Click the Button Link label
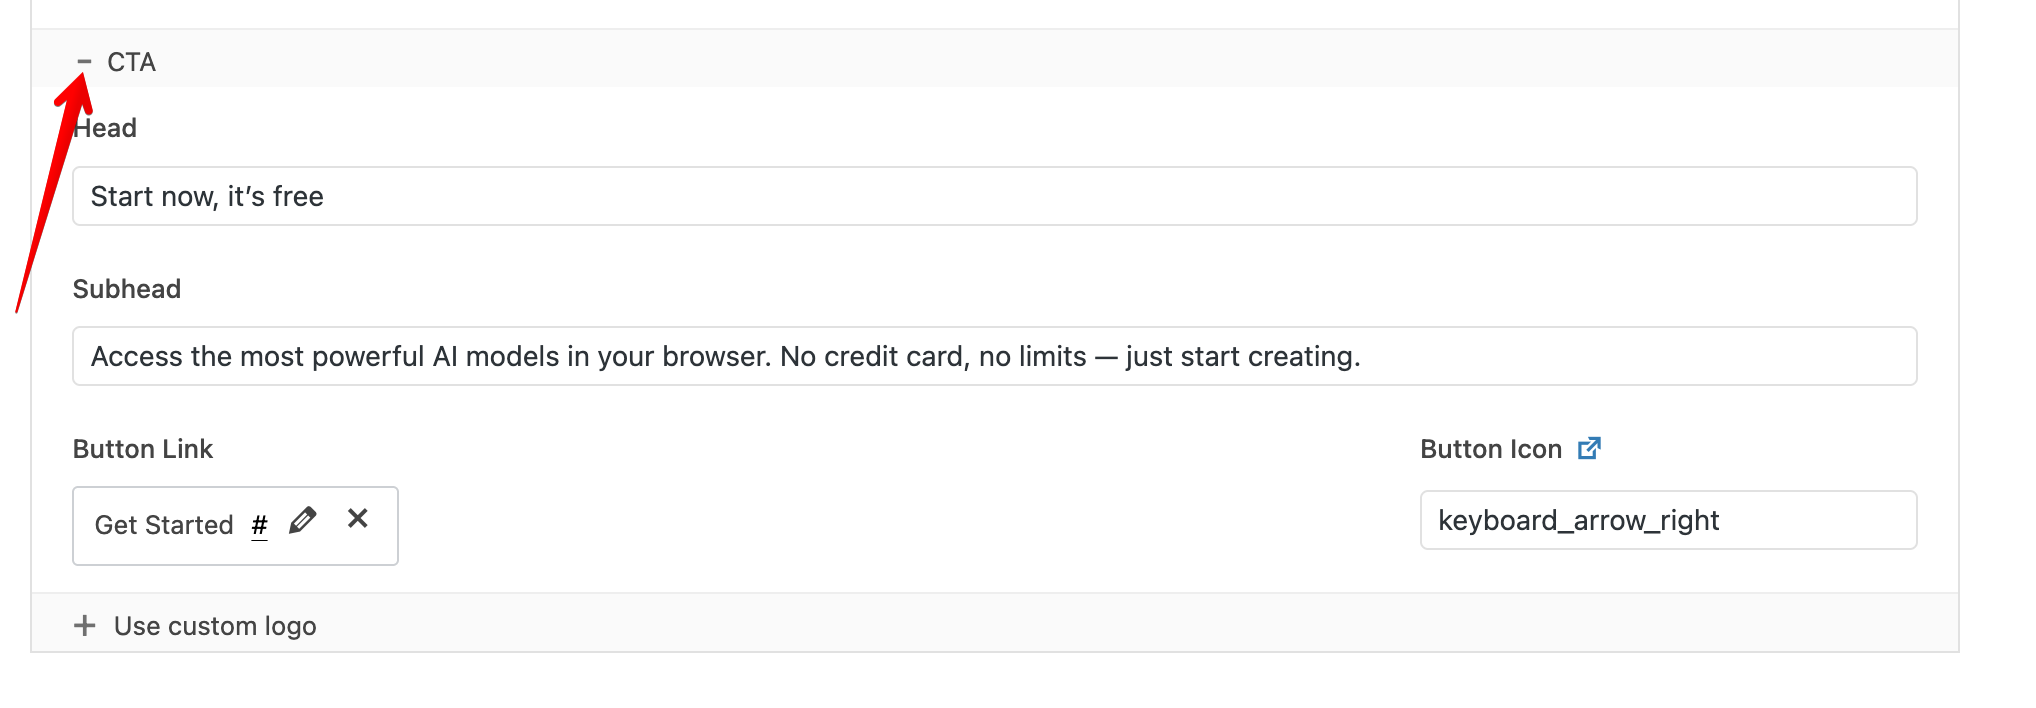Viewport: 2036px width, 708px height. (x=143, y=449)
